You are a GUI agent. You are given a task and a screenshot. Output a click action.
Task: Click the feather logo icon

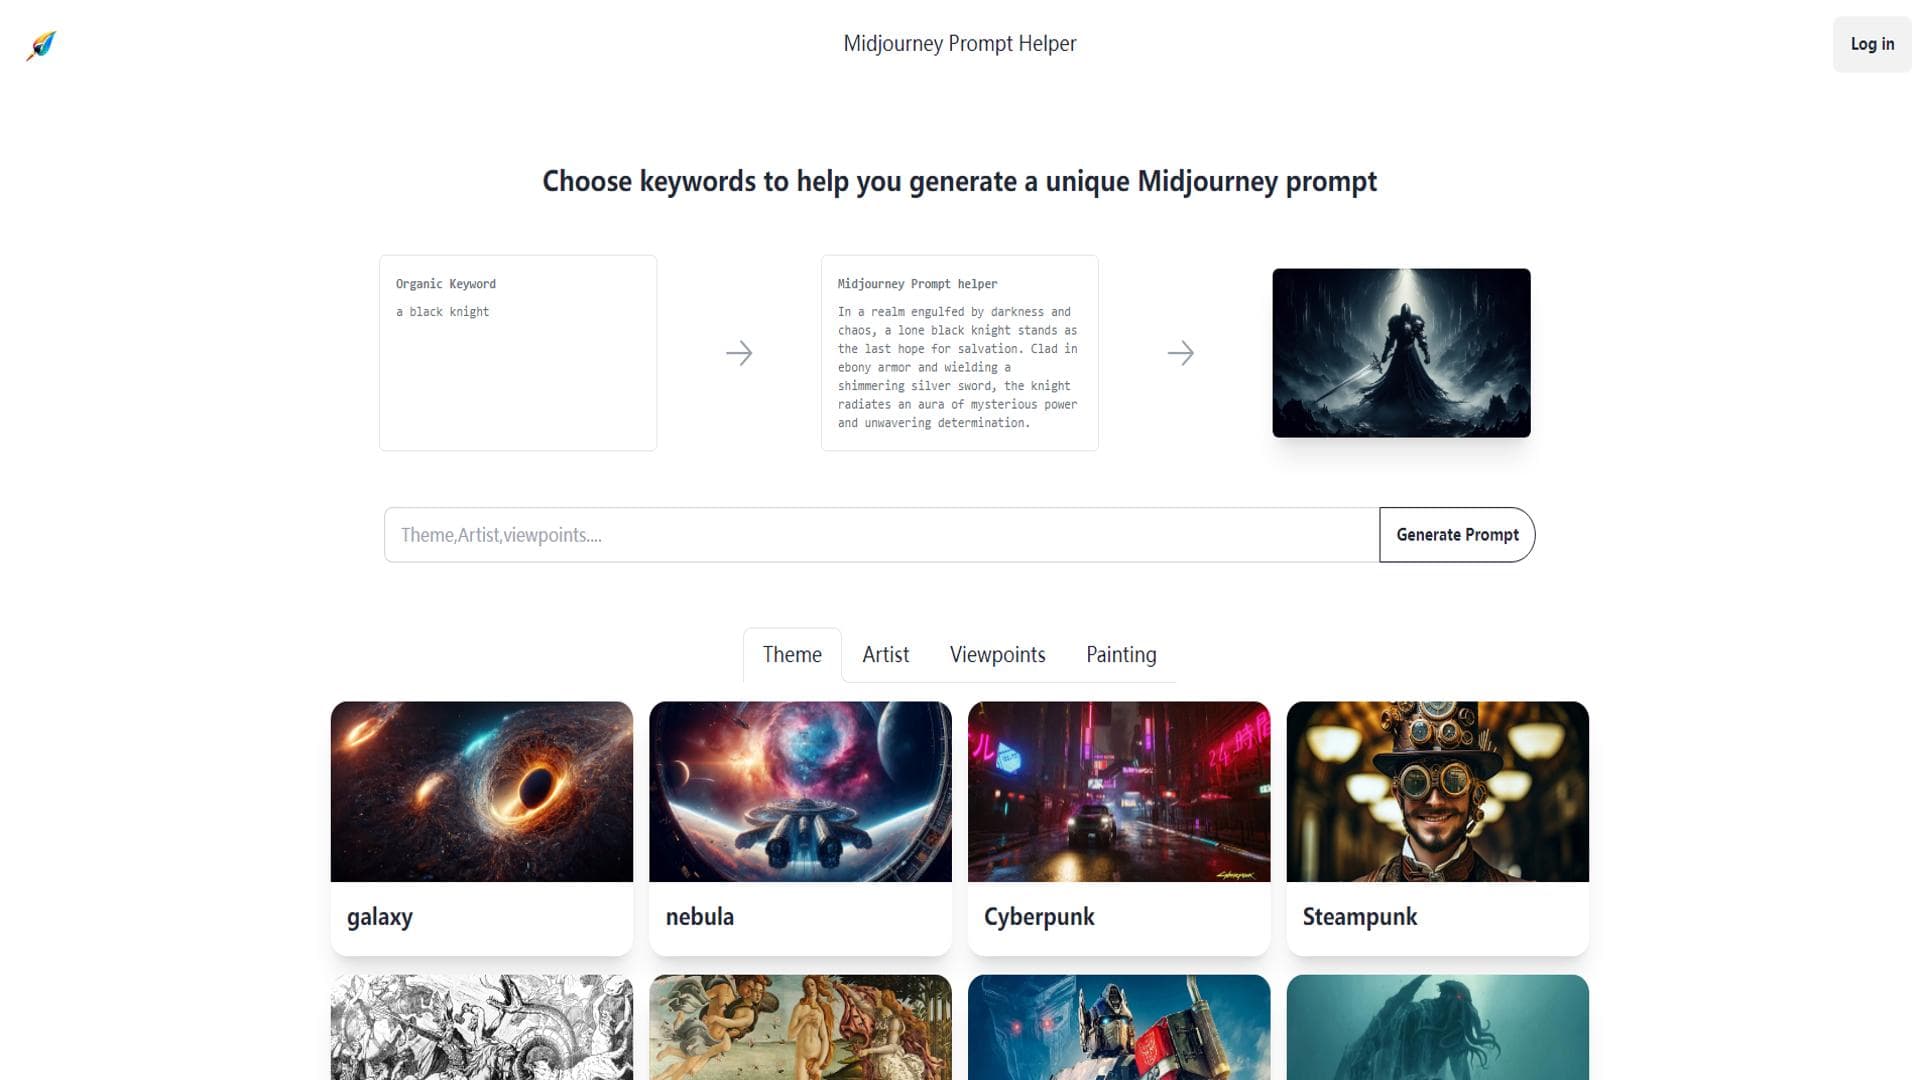[41, 45]
